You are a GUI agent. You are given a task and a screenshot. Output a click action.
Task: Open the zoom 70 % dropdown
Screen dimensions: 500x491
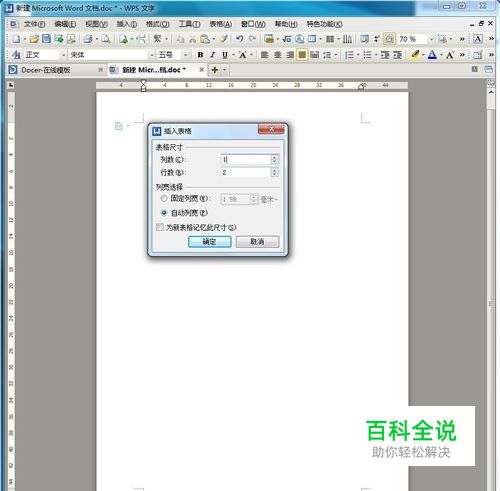point(431,39)
